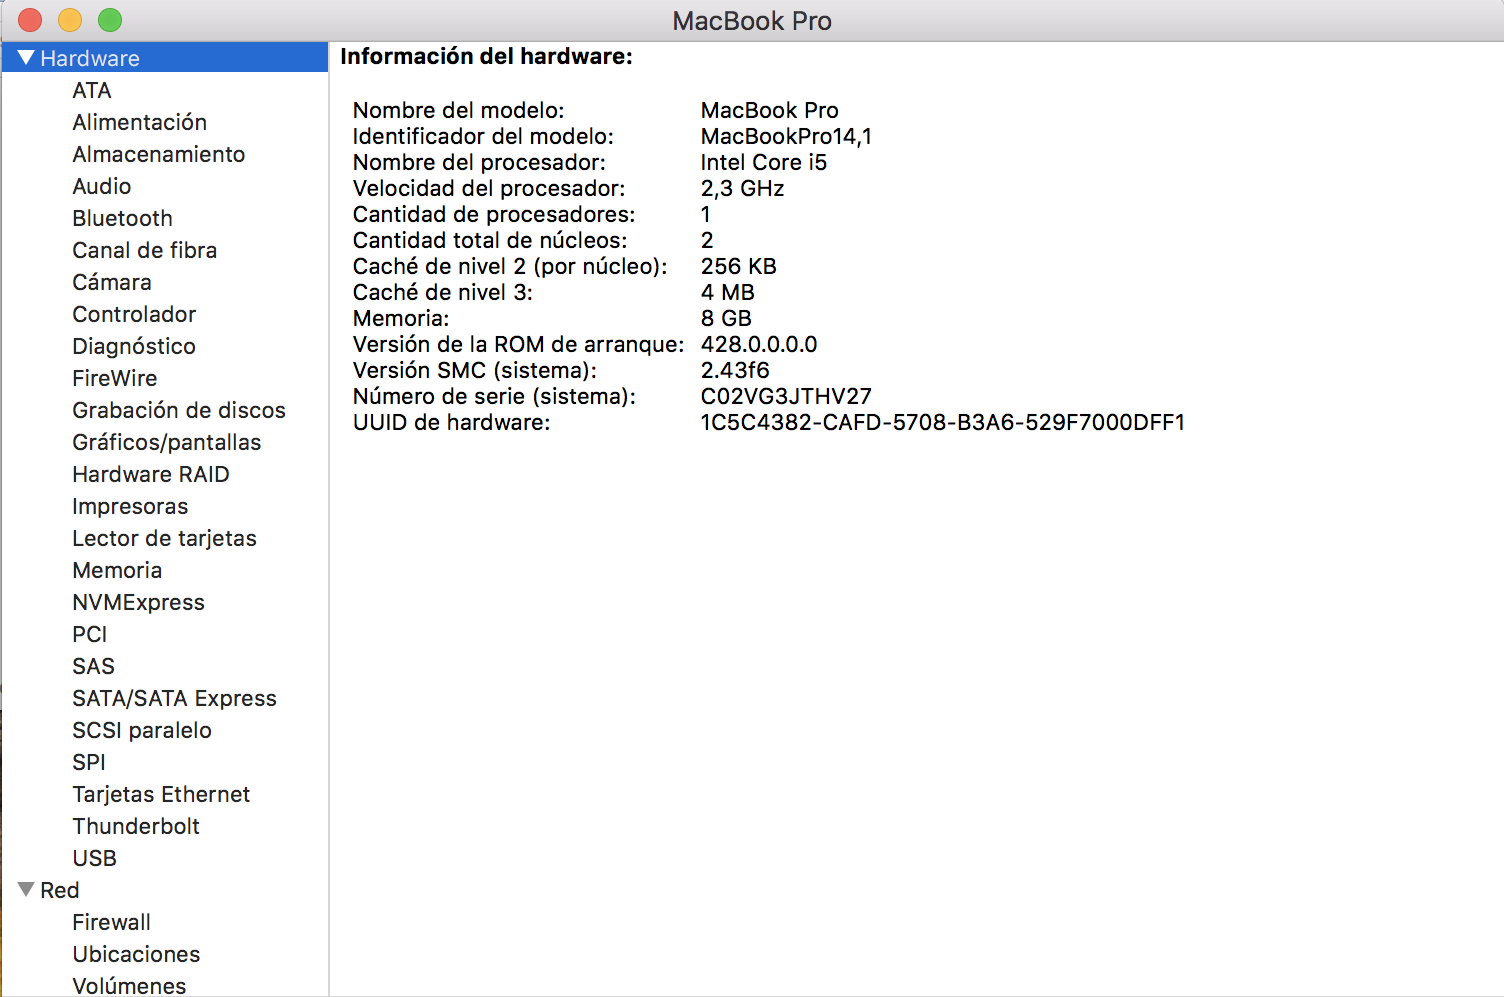Click the hardware UUID value
Image resolution: width=1504 pixels, height=997 pixels.
coord(943,422)
